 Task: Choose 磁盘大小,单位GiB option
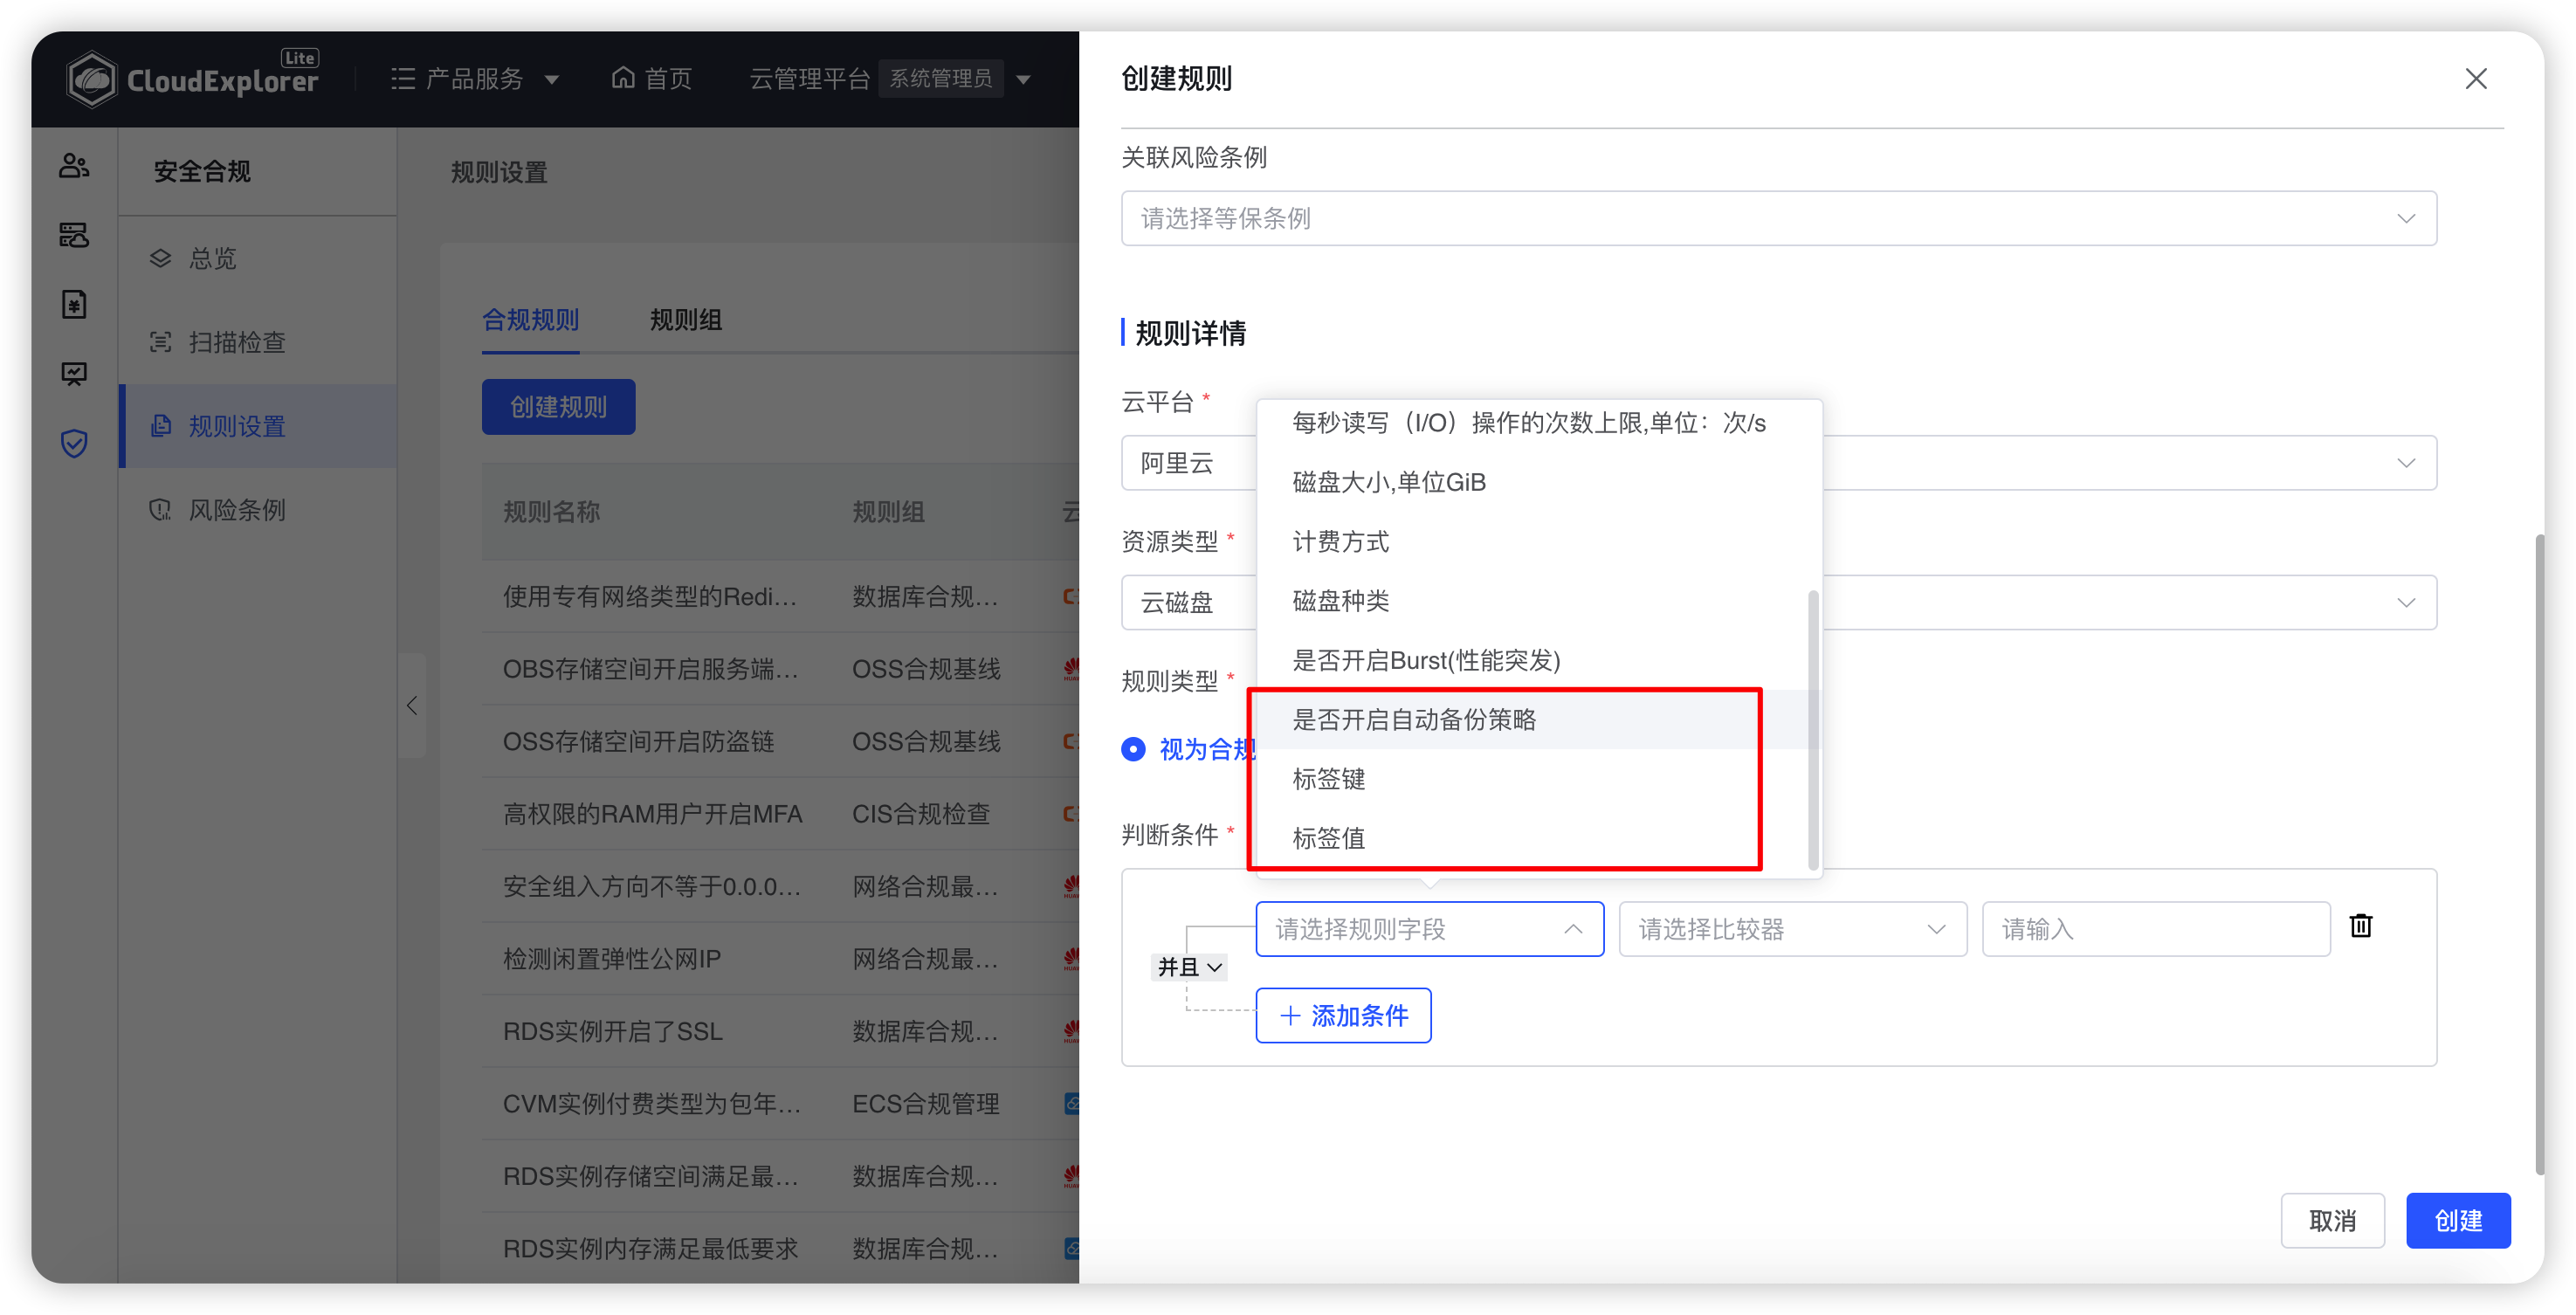[x=1538, y=482]
